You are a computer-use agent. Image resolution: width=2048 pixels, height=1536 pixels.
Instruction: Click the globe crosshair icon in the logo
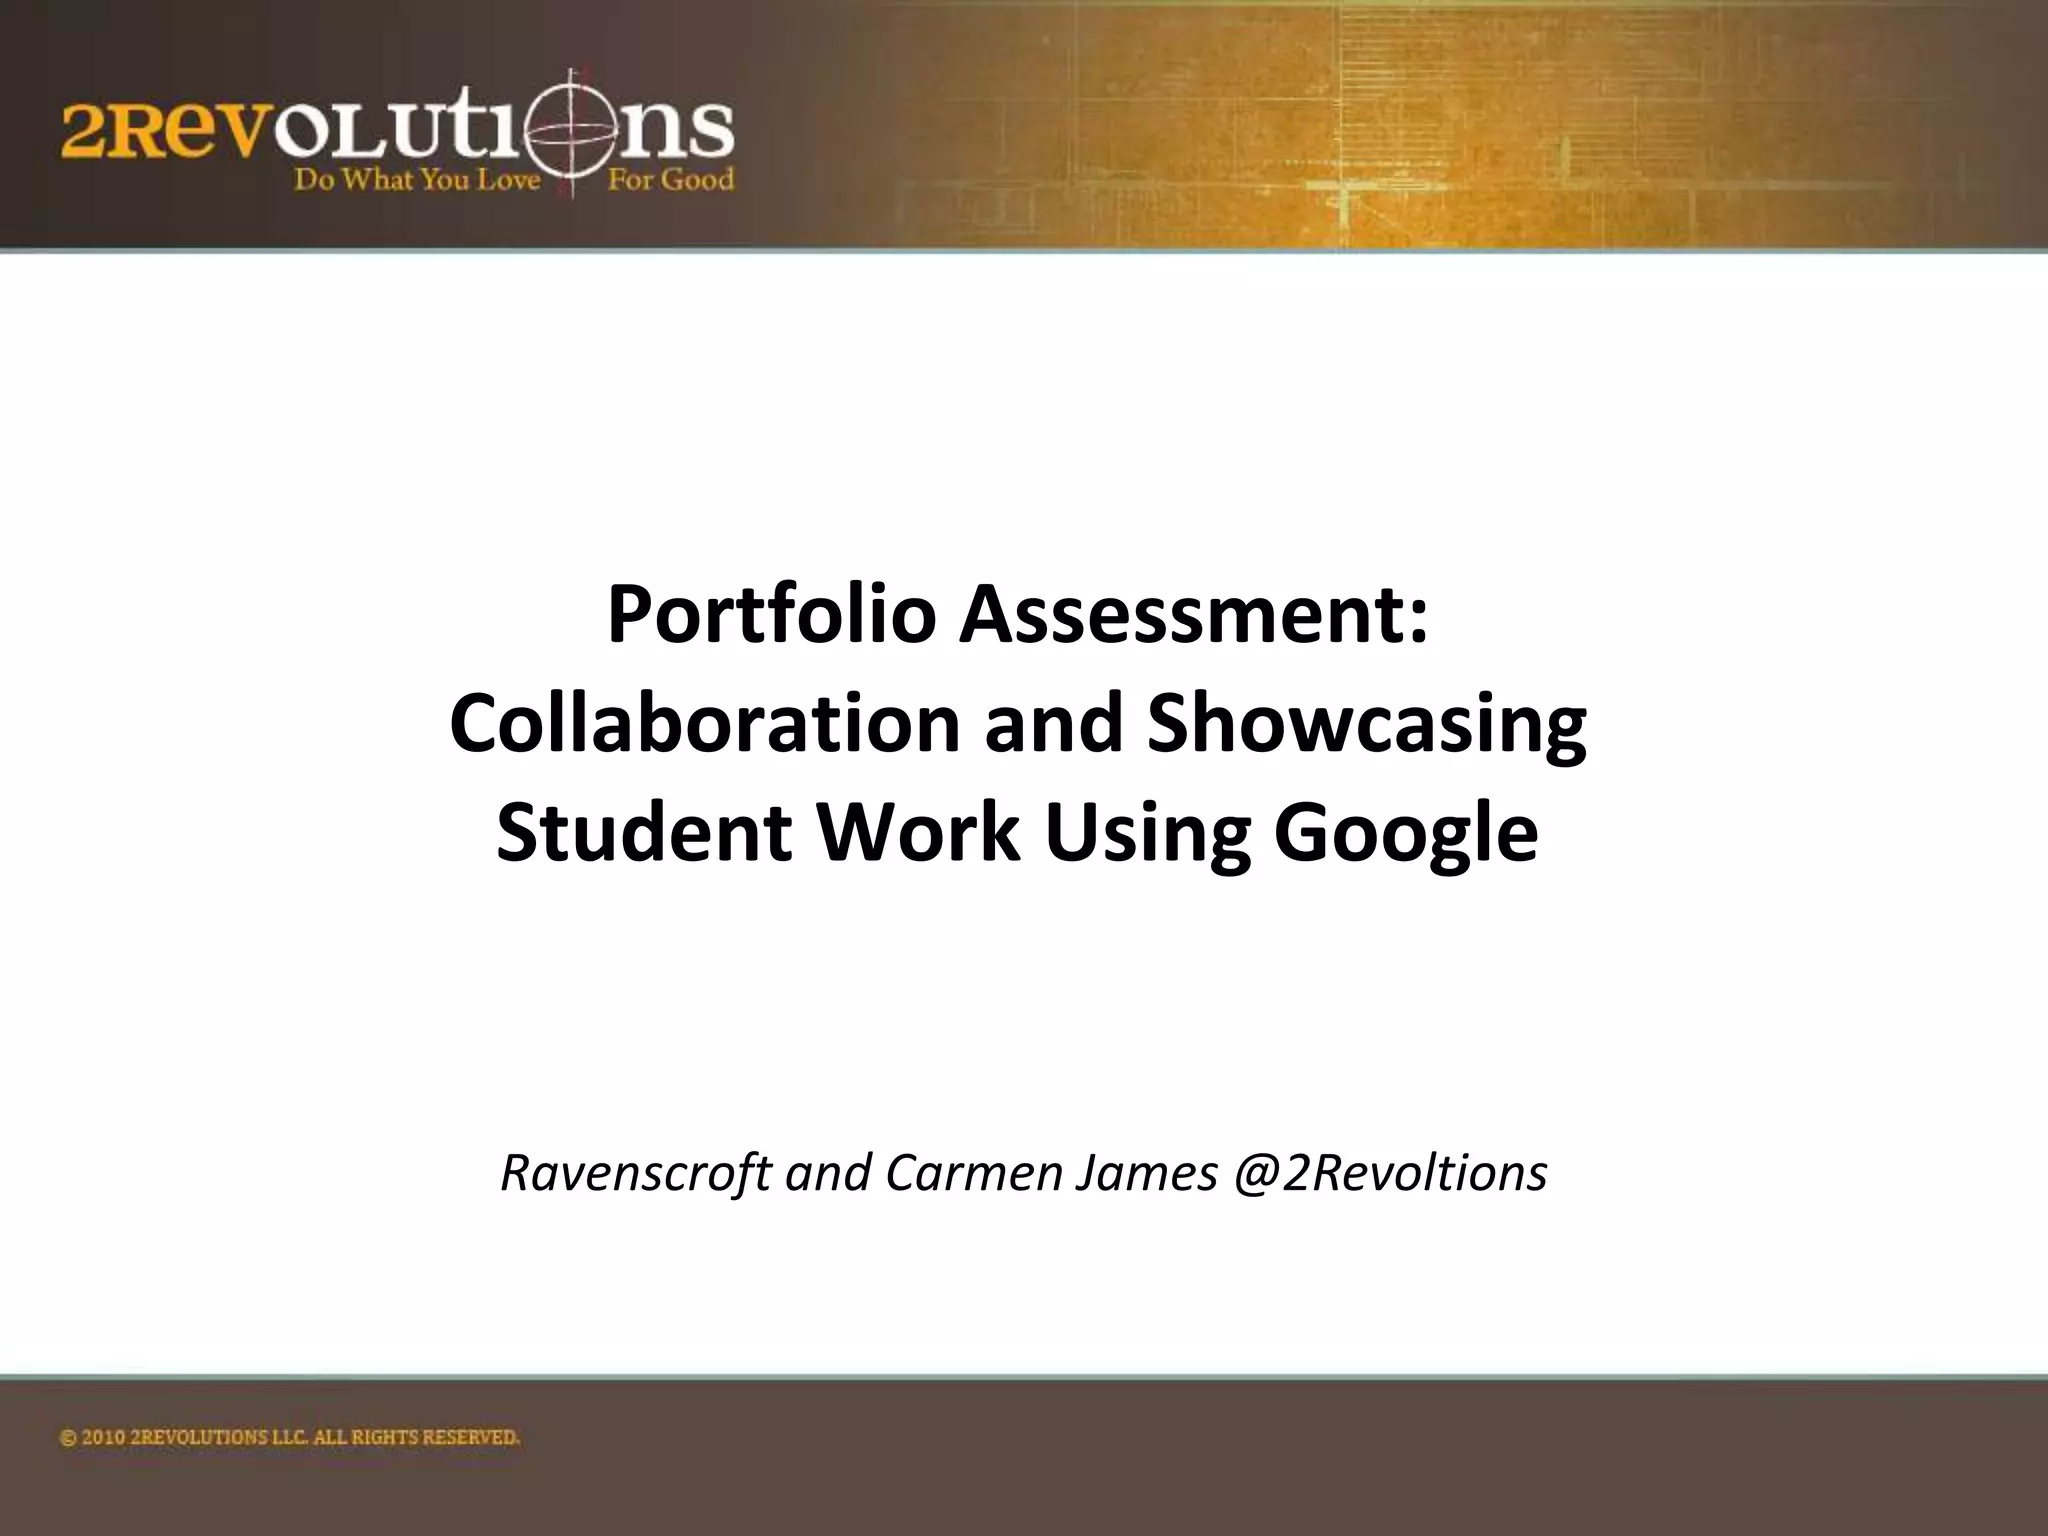click(x=573, y=132)
